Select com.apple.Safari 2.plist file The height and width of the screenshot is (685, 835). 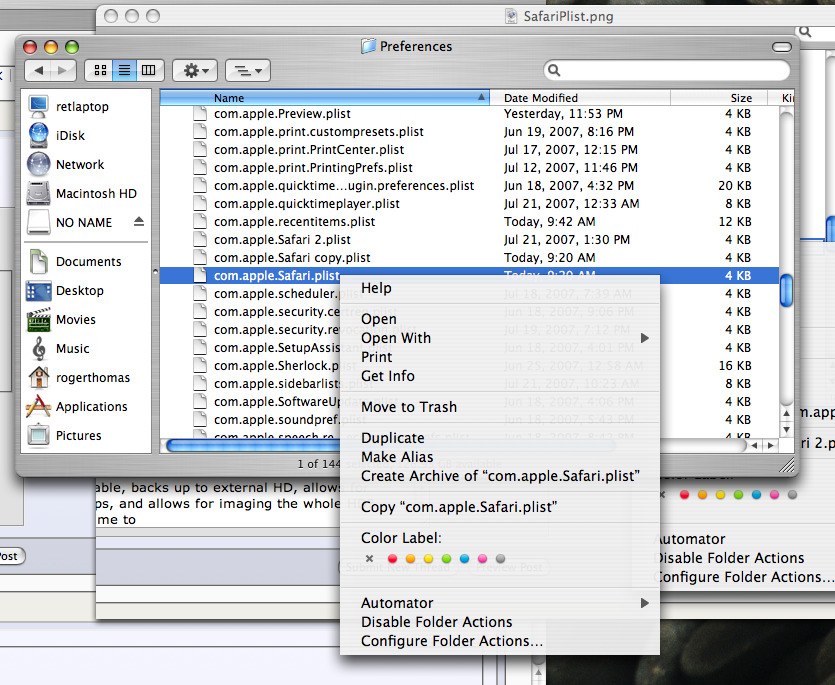coord(282,240)
